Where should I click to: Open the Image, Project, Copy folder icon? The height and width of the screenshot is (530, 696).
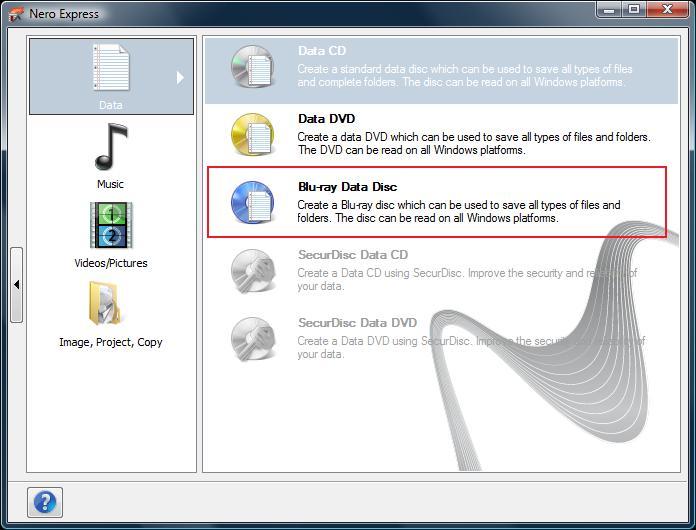click(x=105, y=304)
